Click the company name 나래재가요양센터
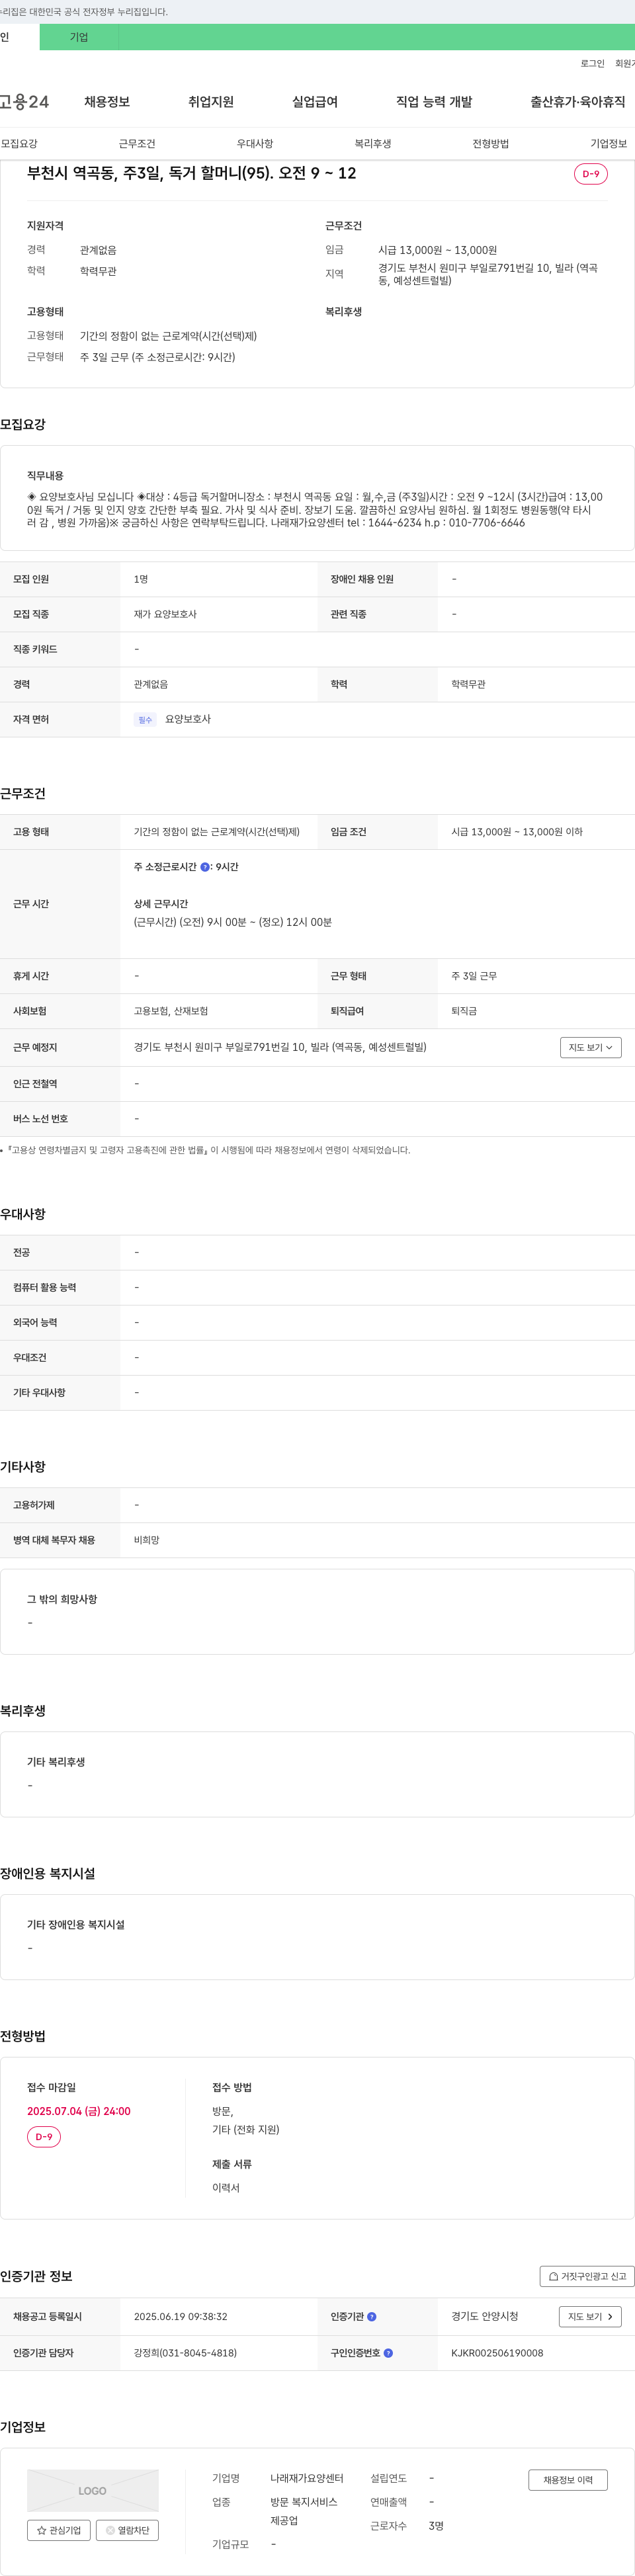 (x=307, y=2478)
